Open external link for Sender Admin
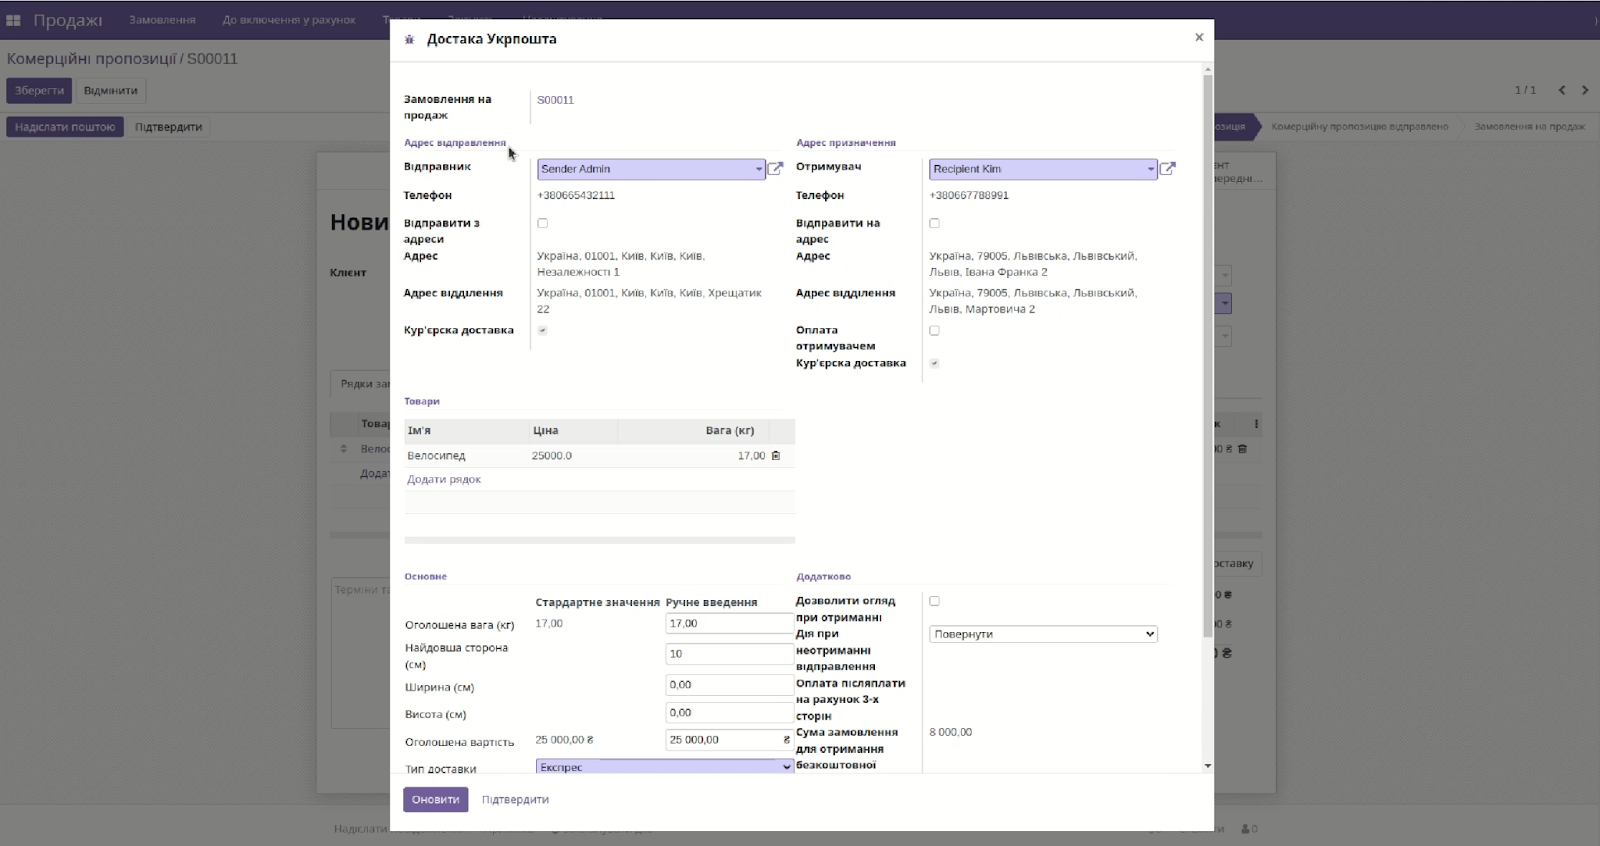This screenshot has height=846, width=1600. pos(775,169)
